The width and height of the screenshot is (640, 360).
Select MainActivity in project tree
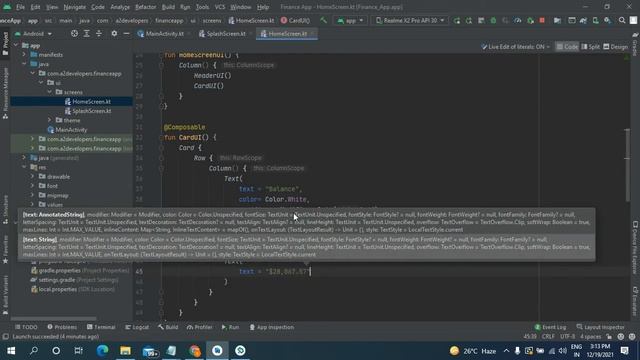point(67,130)
